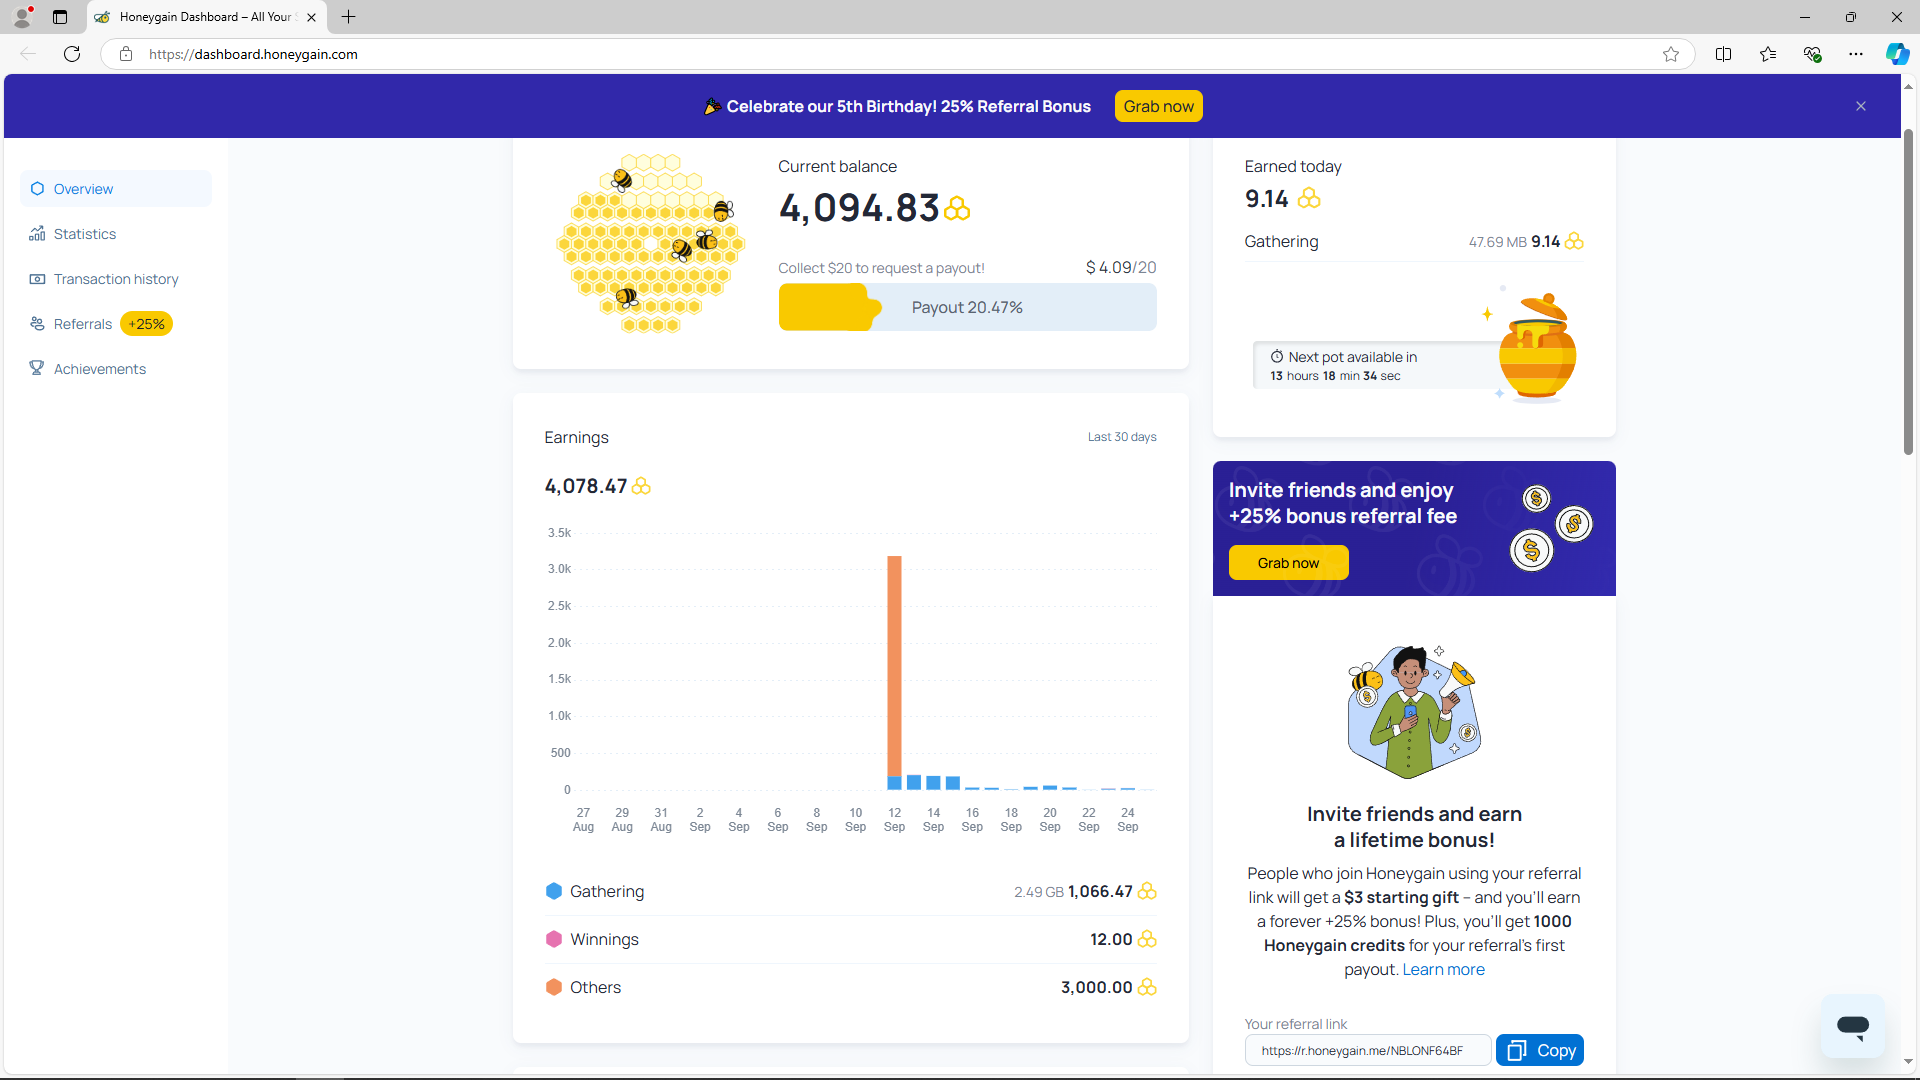Click the current balance credits icon
1920x1080 pixels.
[x=957, y=208]
